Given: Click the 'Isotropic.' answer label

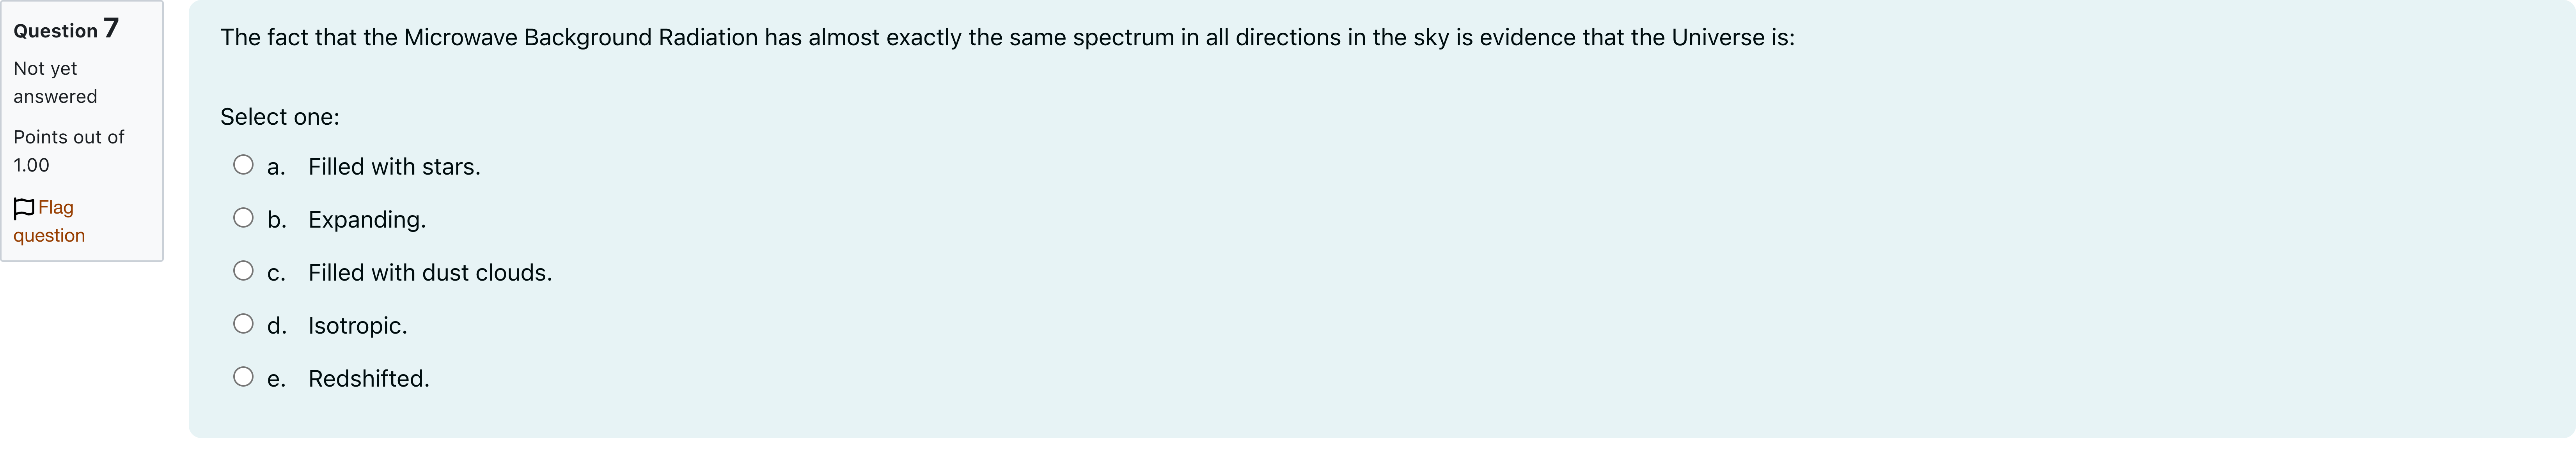Looking at the screenshot, I should (x=357, y=326).
